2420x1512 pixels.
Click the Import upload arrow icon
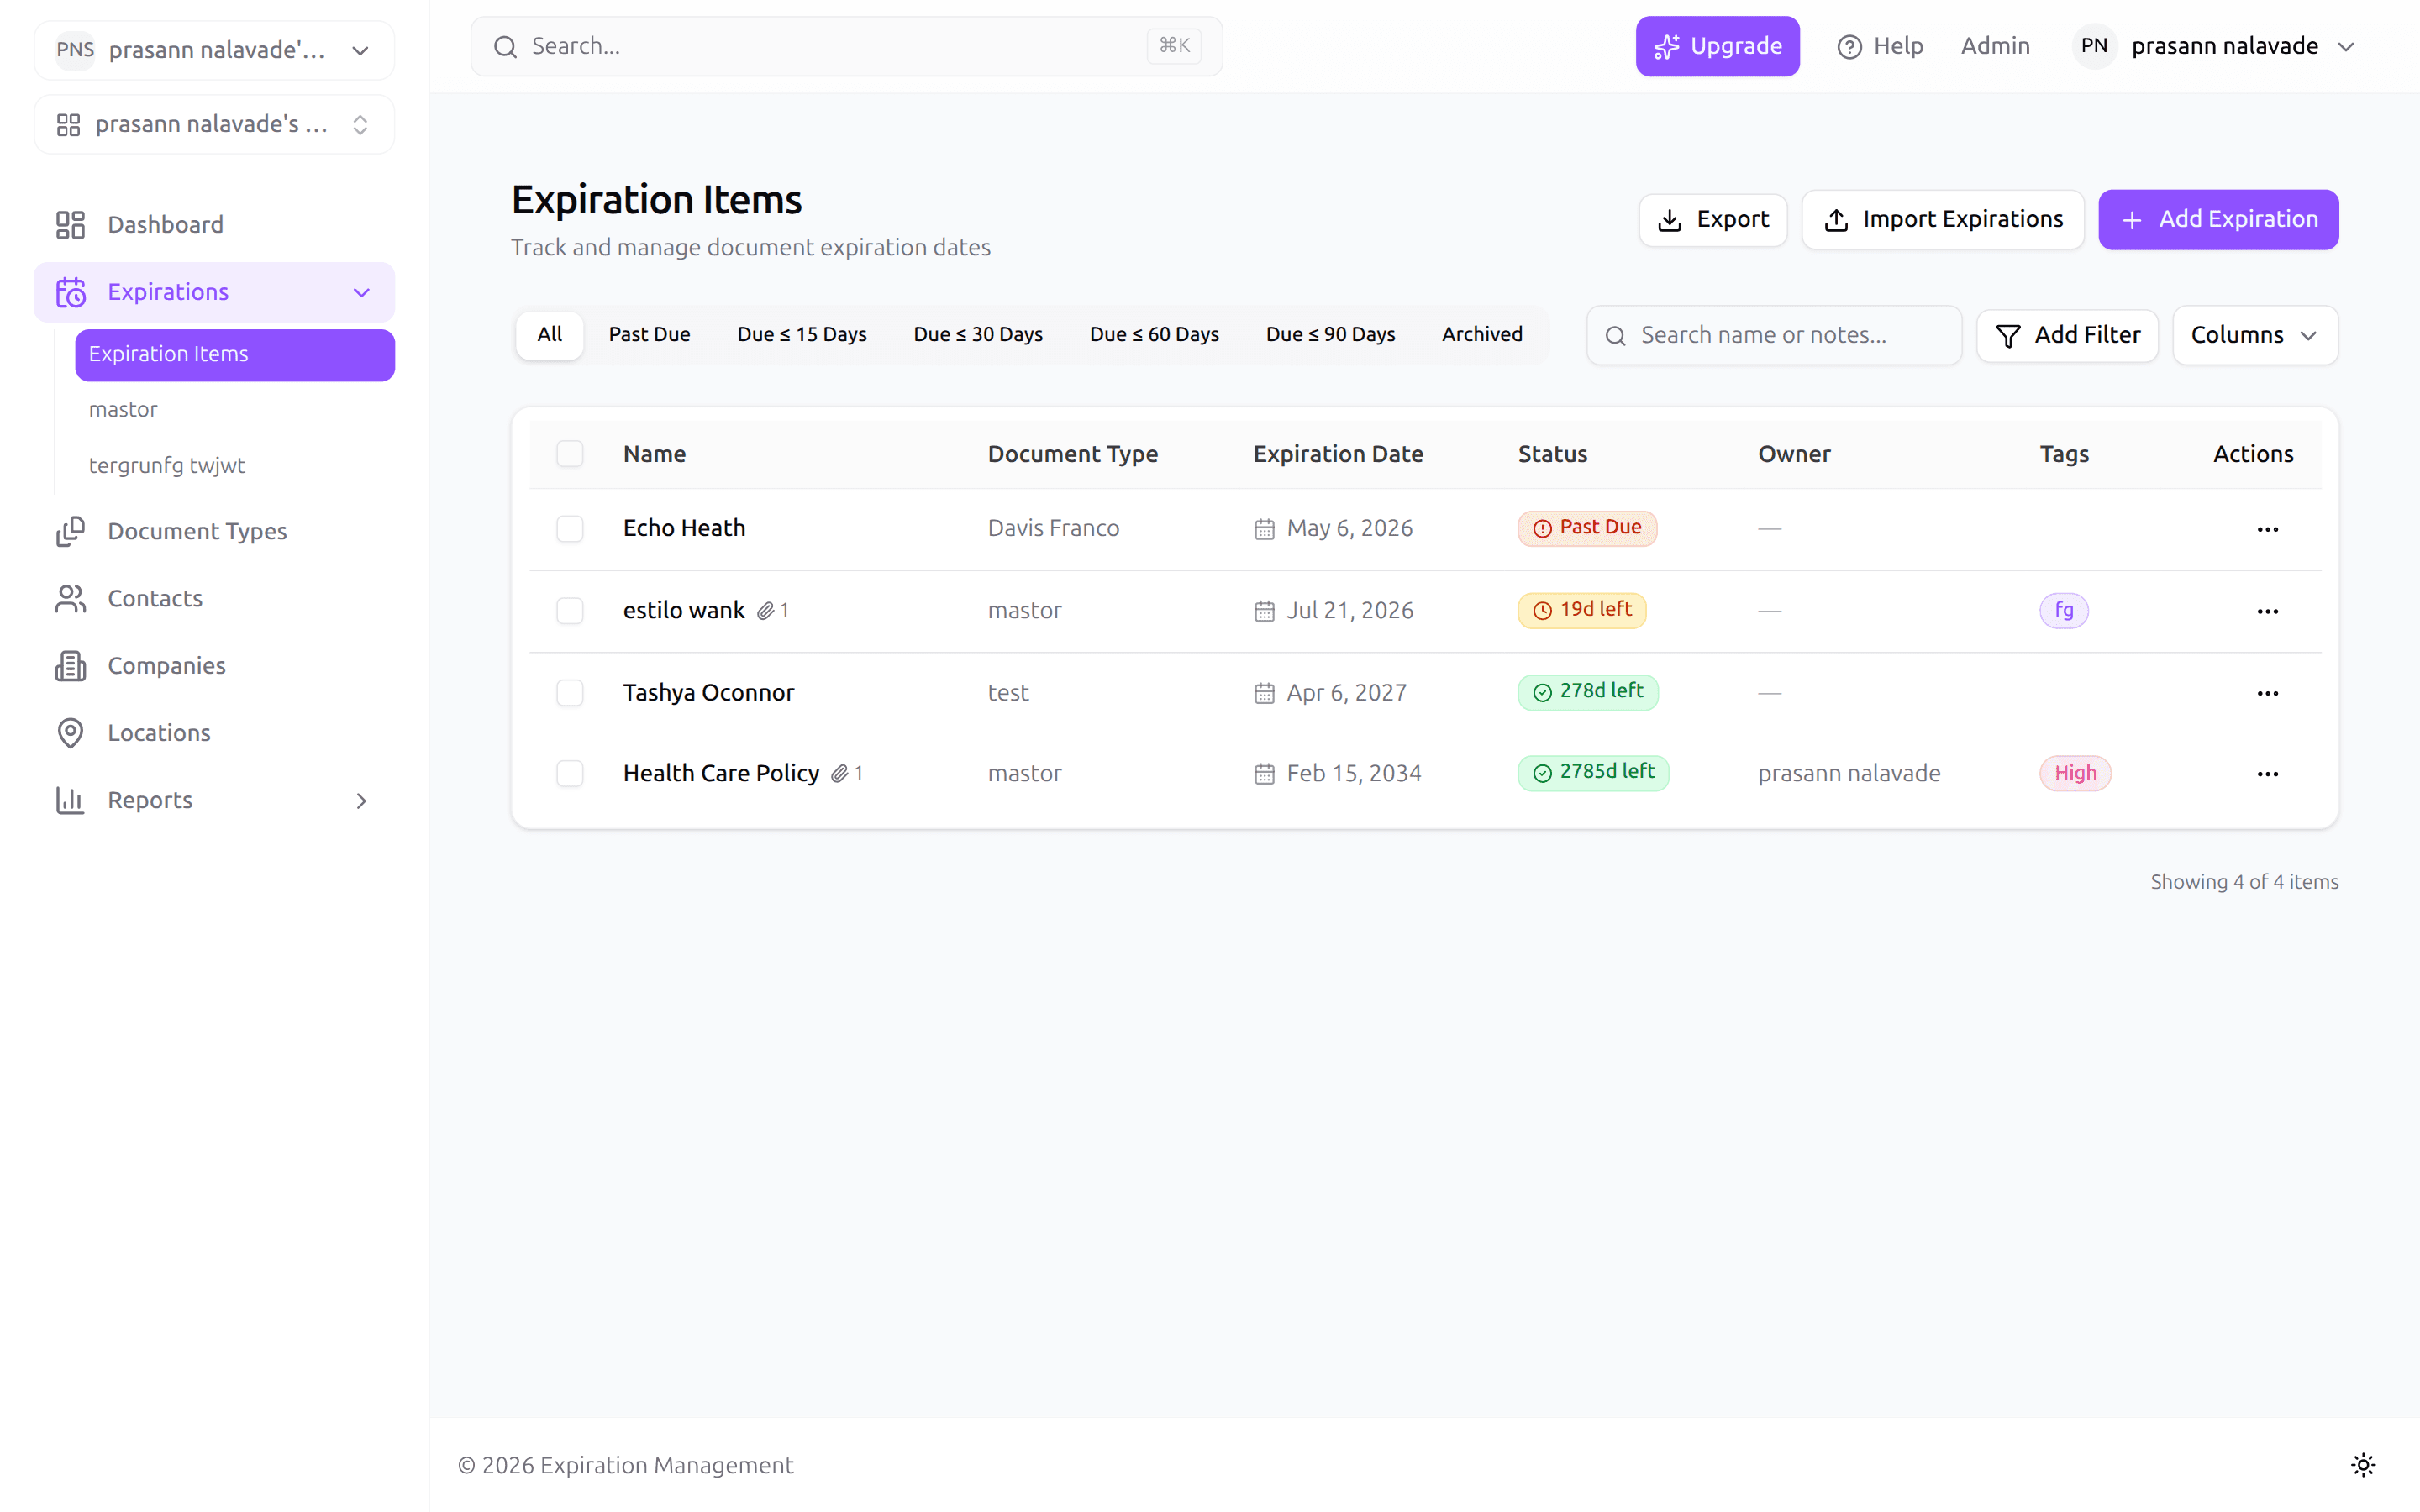tap(1836, 220)
